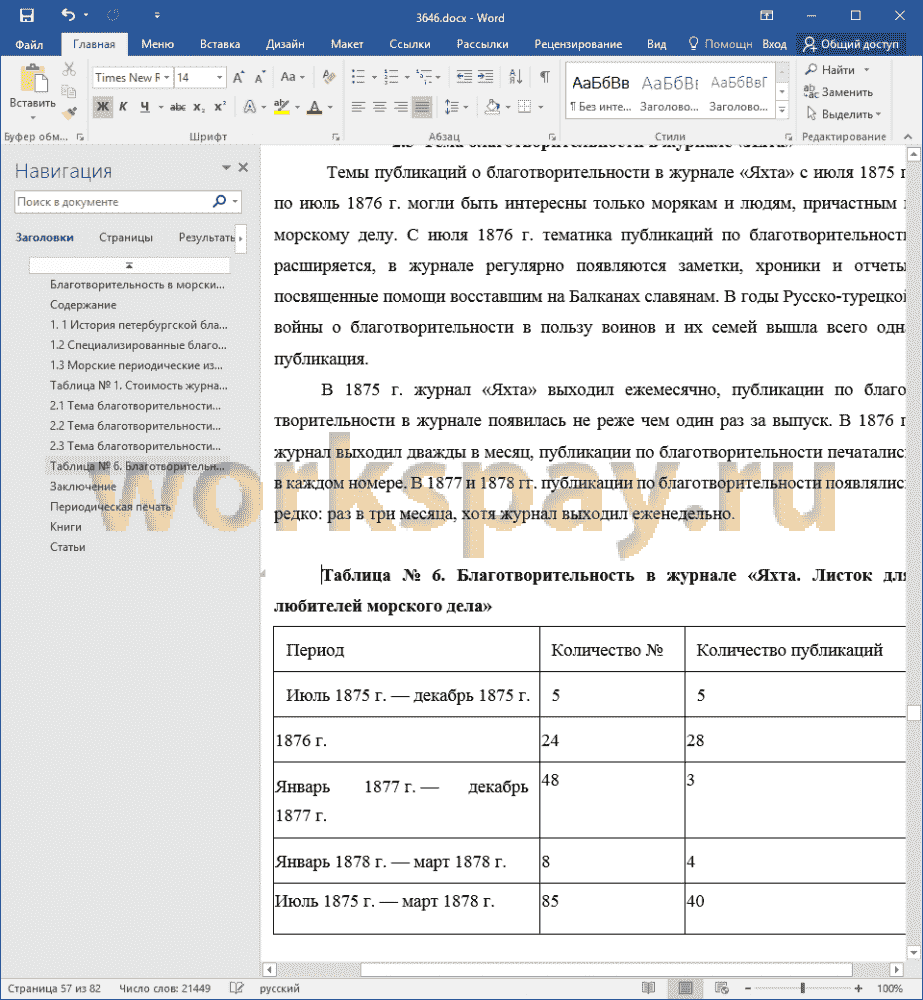Image resolution: width=923 pixels, height=1000 pixels.
Task: Click Вход to sign in
Action: [x=774, y=44]
